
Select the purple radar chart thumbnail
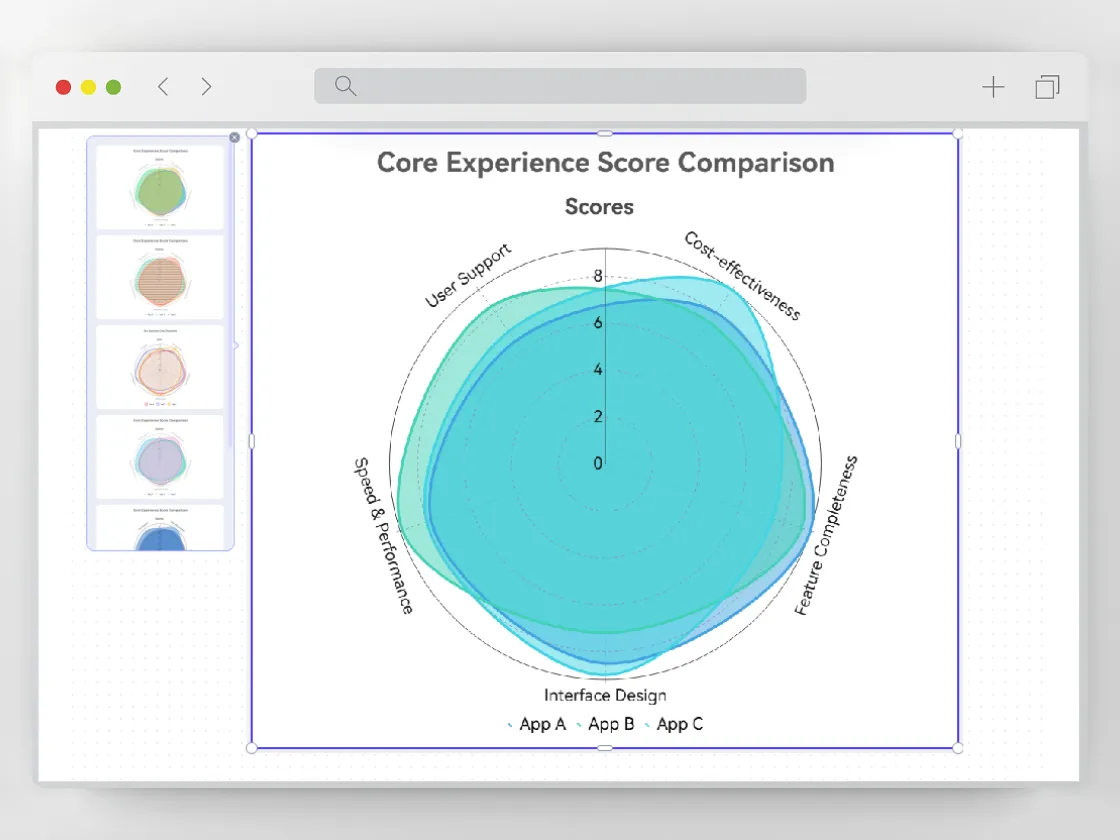159,455
